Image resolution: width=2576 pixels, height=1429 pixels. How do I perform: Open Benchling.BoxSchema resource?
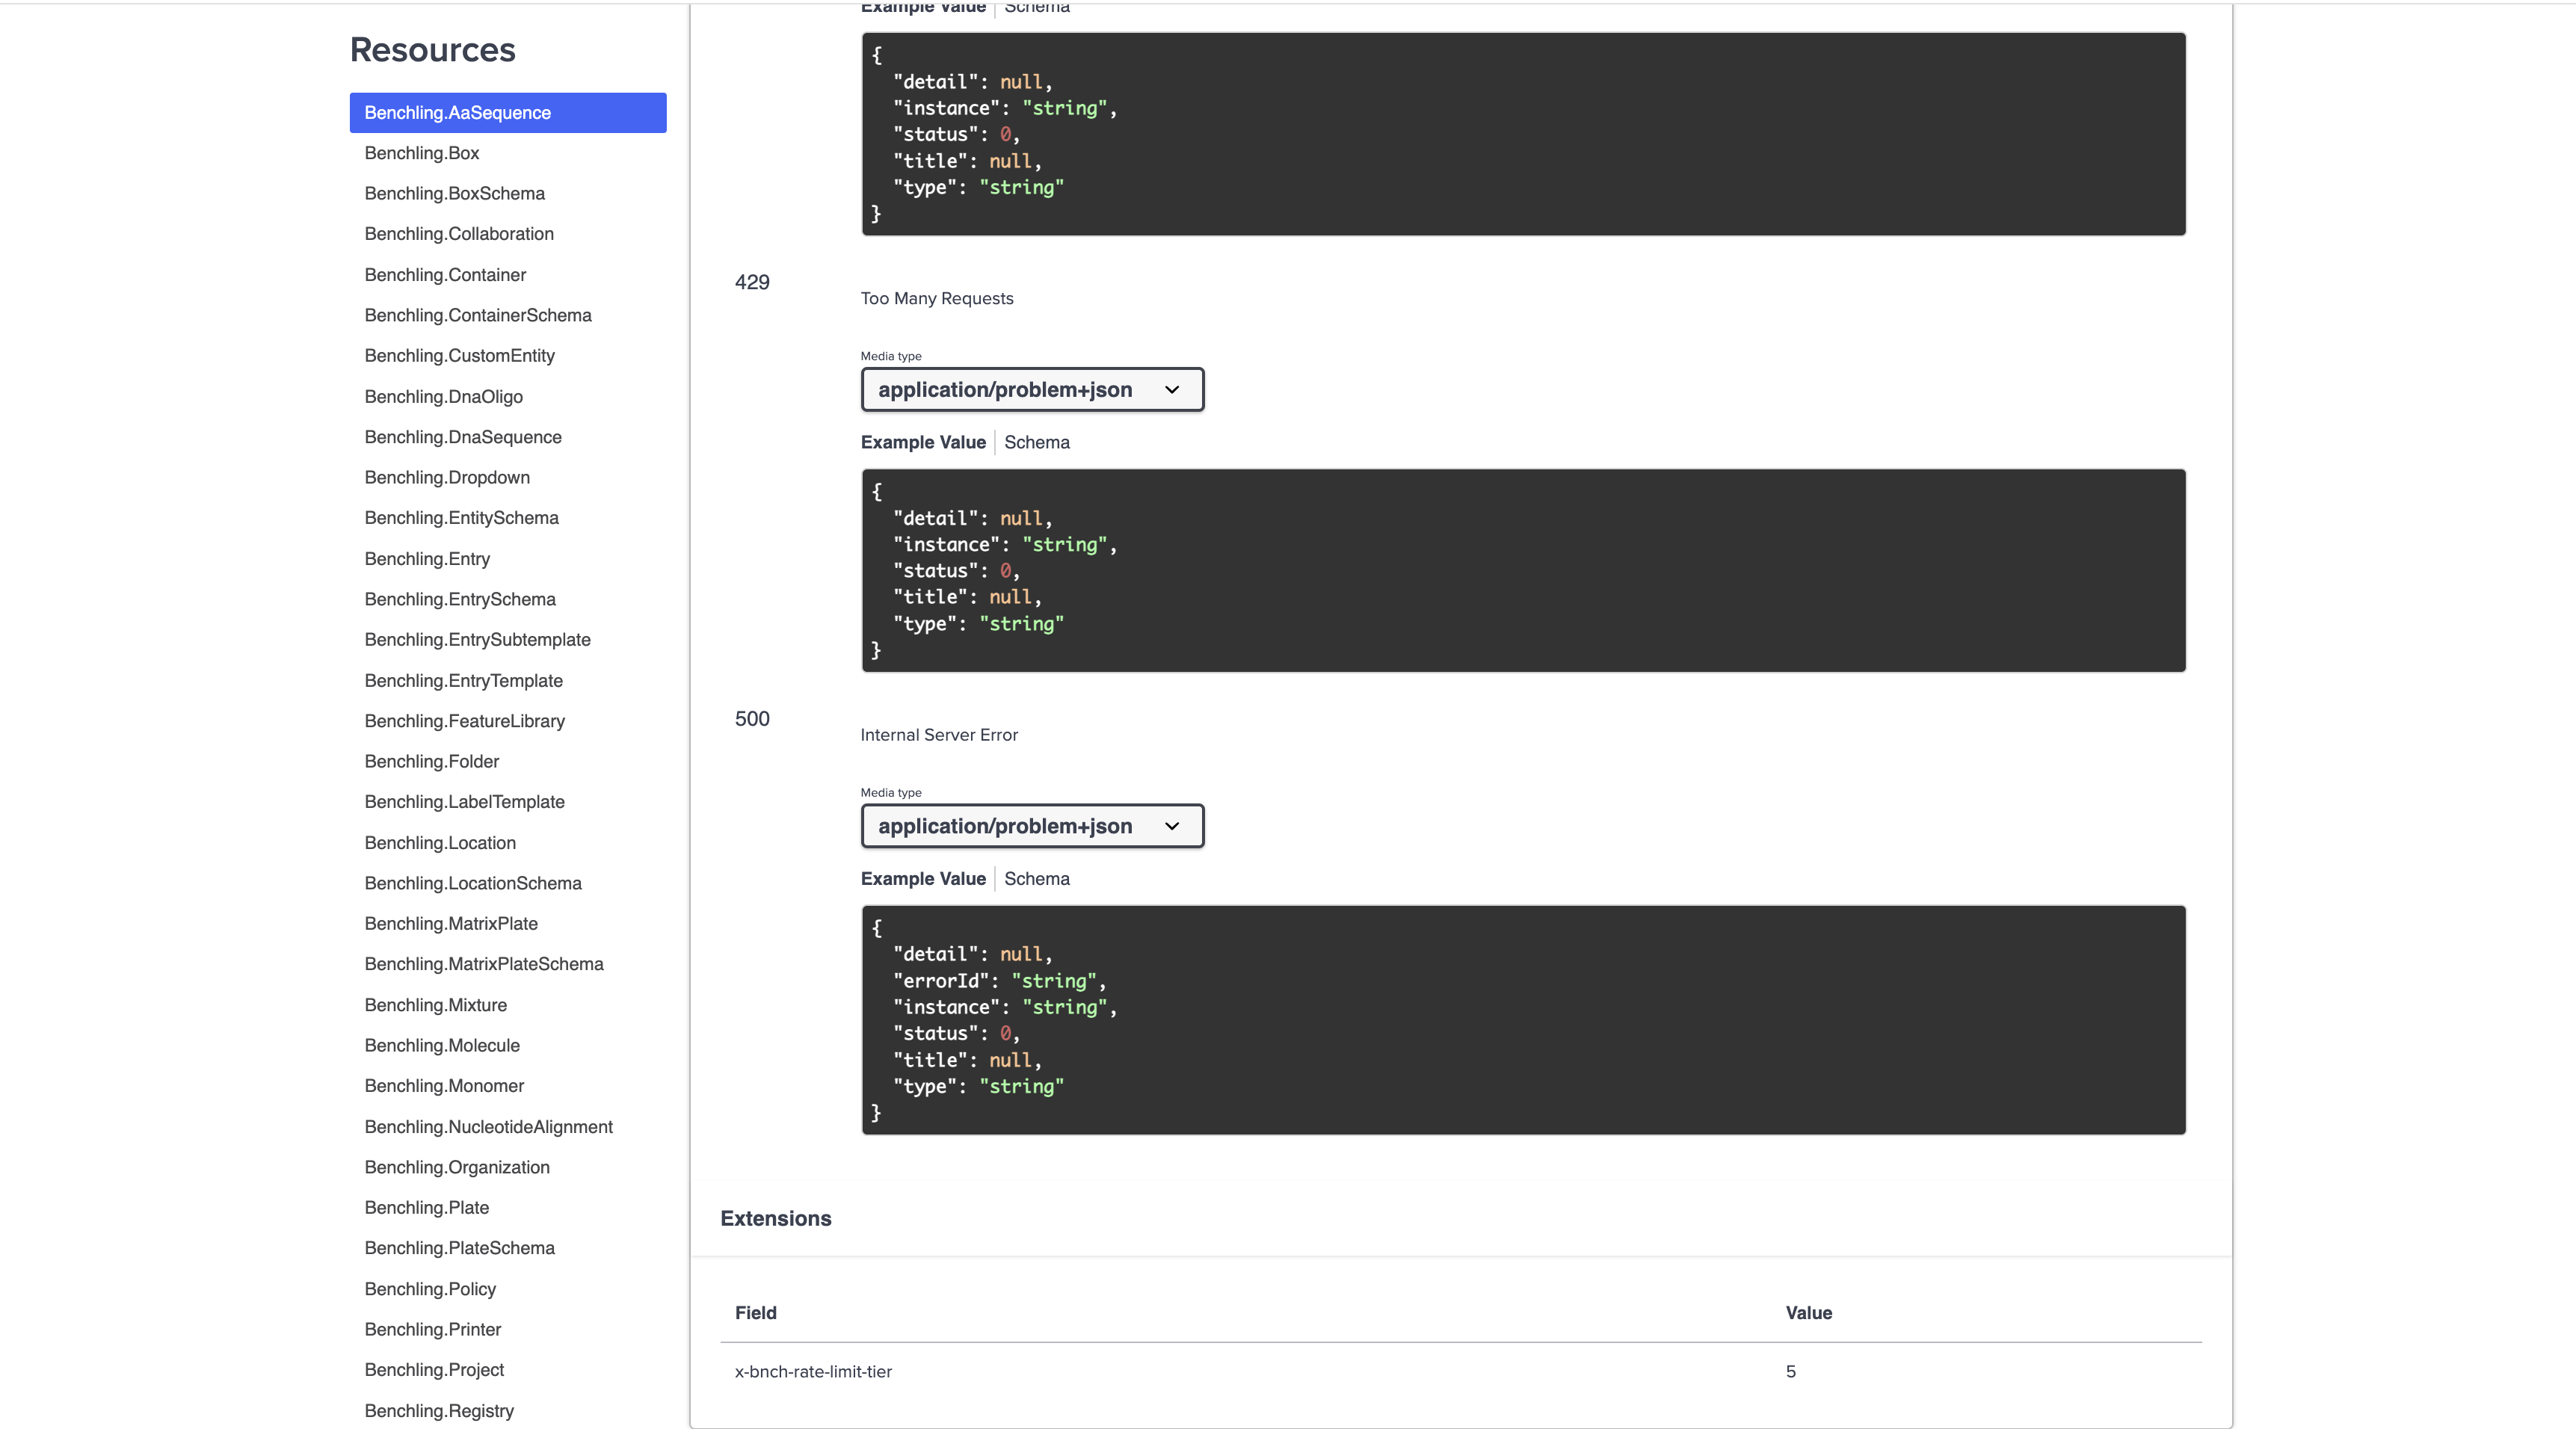(455, 194)
